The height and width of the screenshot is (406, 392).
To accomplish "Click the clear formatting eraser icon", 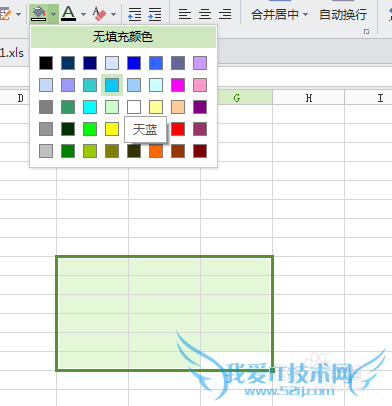I will pyautogui.click(x=99, y=14).
